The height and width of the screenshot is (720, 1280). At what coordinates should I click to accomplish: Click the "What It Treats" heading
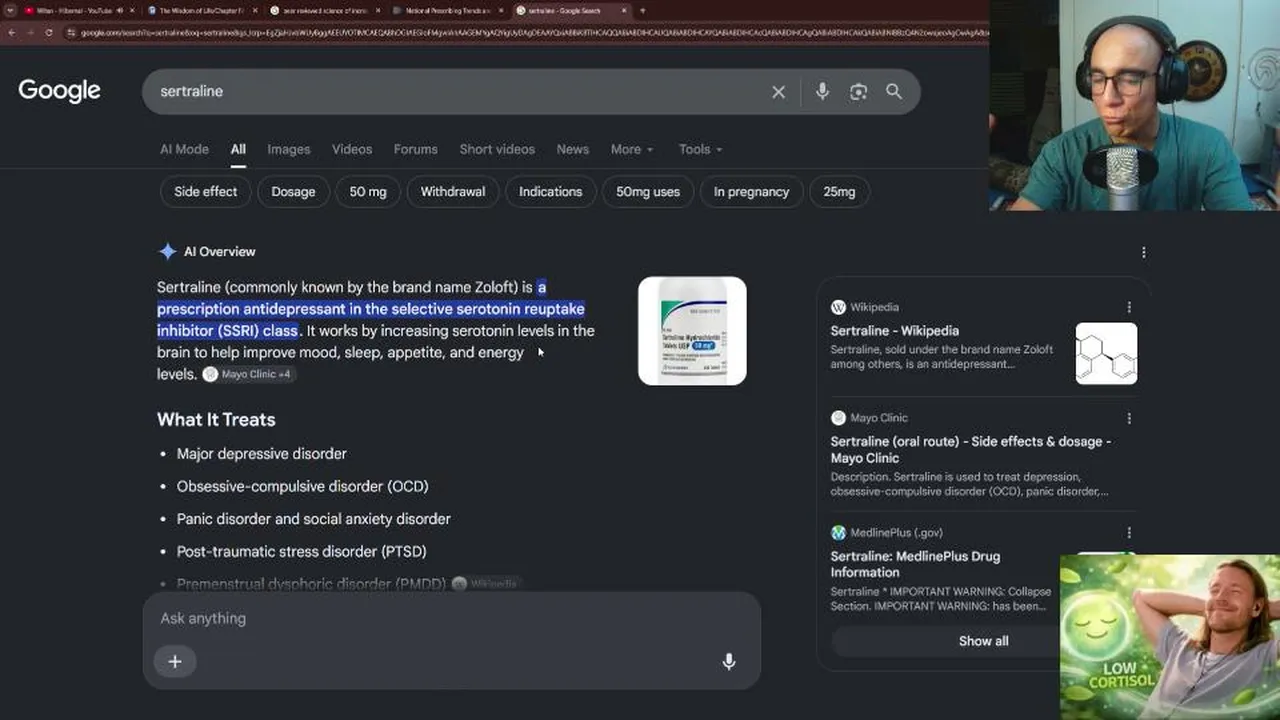point(216,420)
